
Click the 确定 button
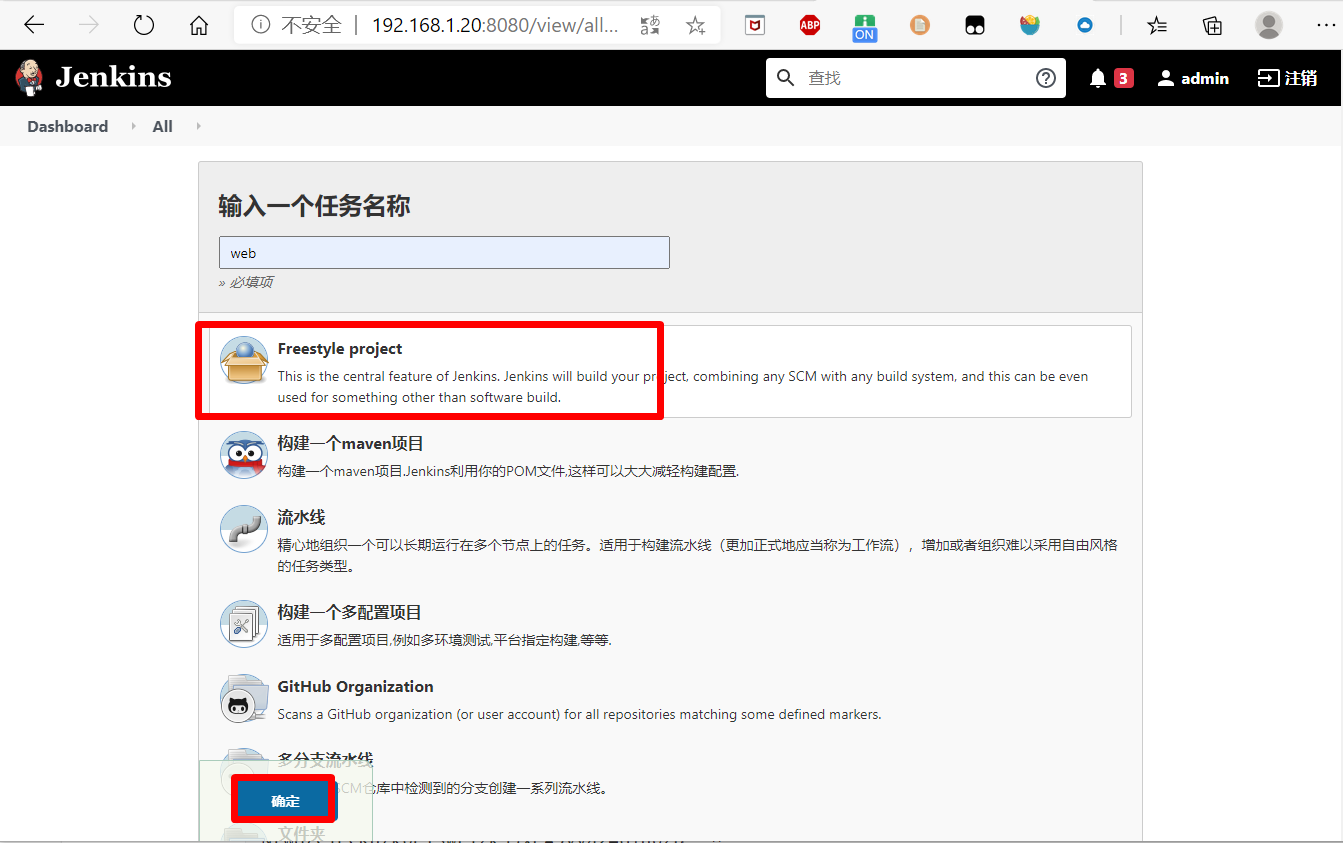[x=285, y=801]
